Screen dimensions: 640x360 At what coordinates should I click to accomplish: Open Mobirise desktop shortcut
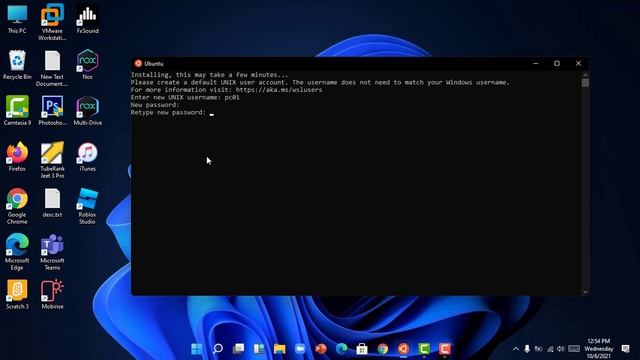[52, 294]
